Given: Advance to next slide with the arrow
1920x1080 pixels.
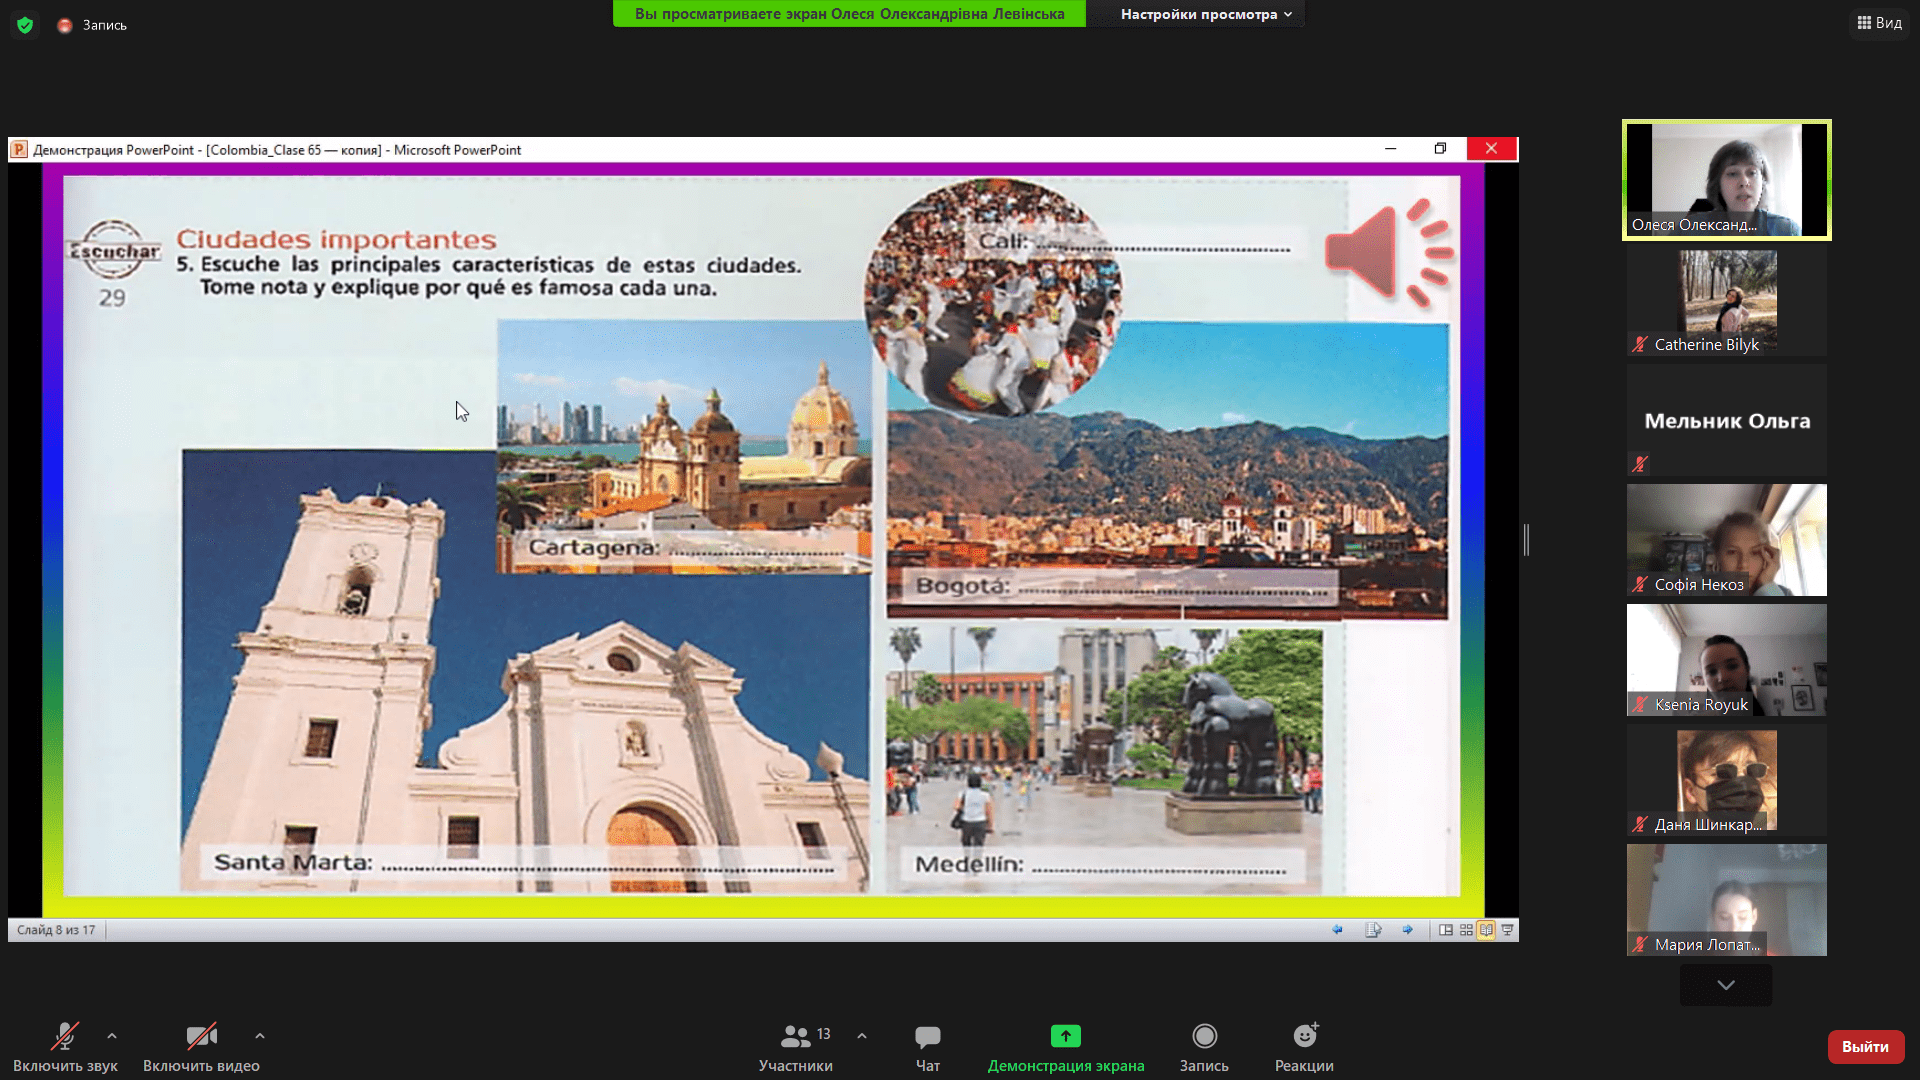Looking at the screenshot, I should (x=1407, y=930).
